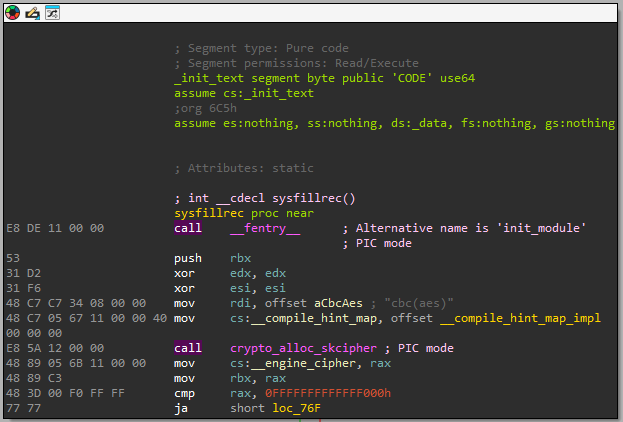
Task: Select the xor edx, edx instruction
Action: (x=230, y=273)
